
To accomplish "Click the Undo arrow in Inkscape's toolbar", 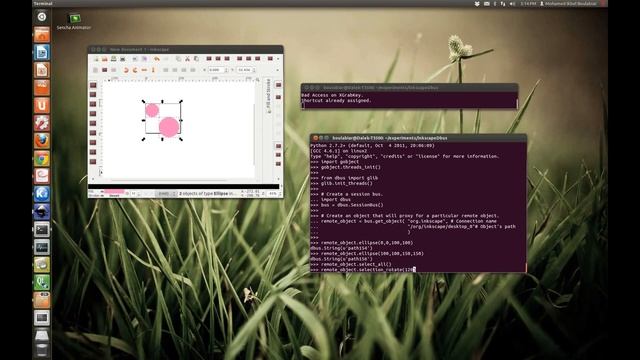I will (x=157, y=59).
